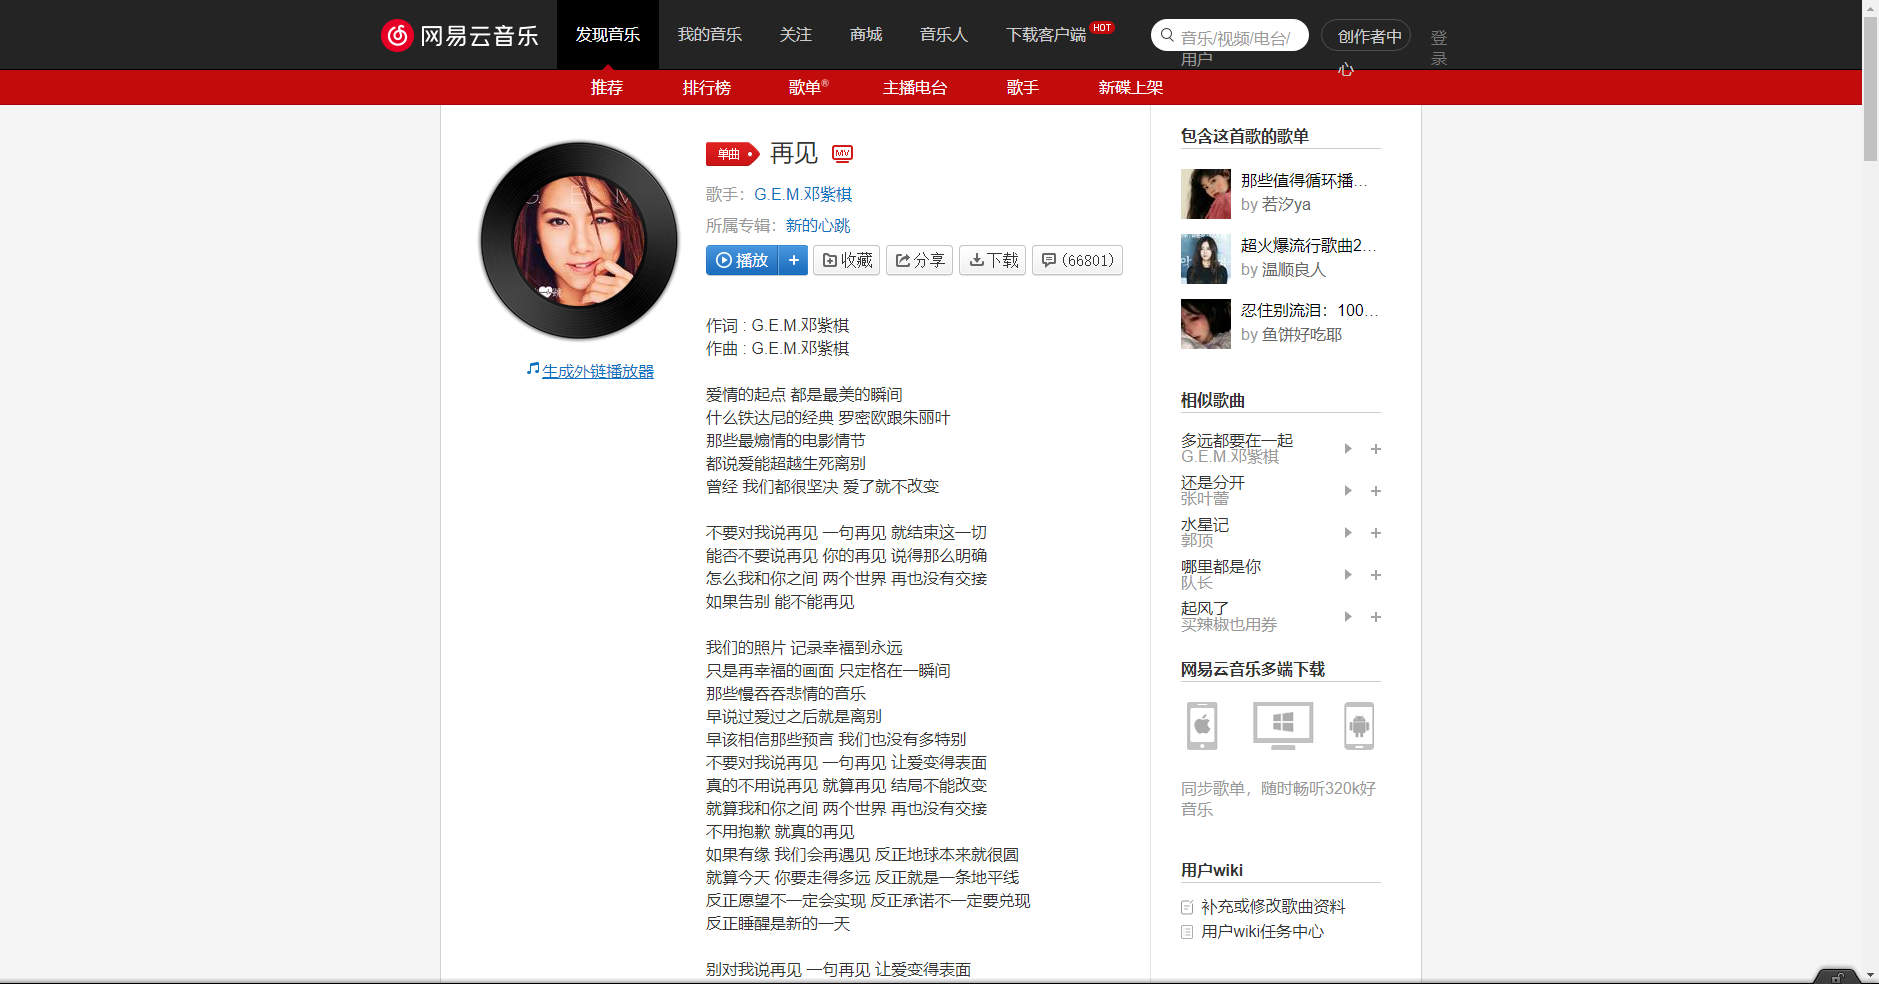Open playlist 那些值得循环播 via its cover thumbnail

pos(1205,193)
